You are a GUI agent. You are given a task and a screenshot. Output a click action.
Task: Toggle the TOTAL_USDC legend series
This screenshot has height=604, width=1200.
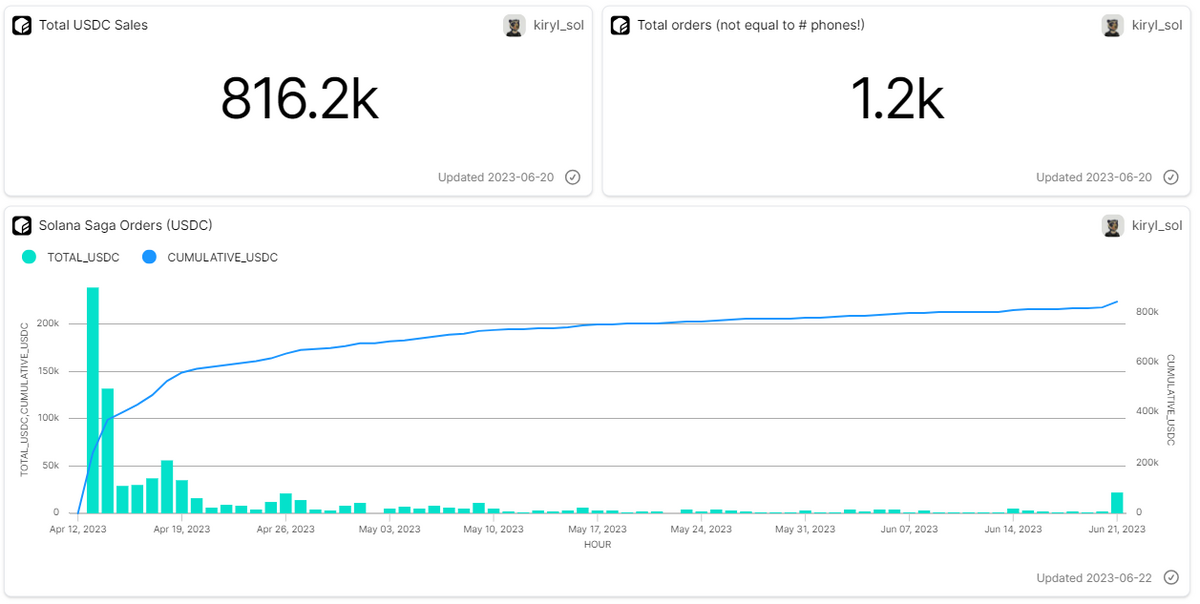point(70,257)
